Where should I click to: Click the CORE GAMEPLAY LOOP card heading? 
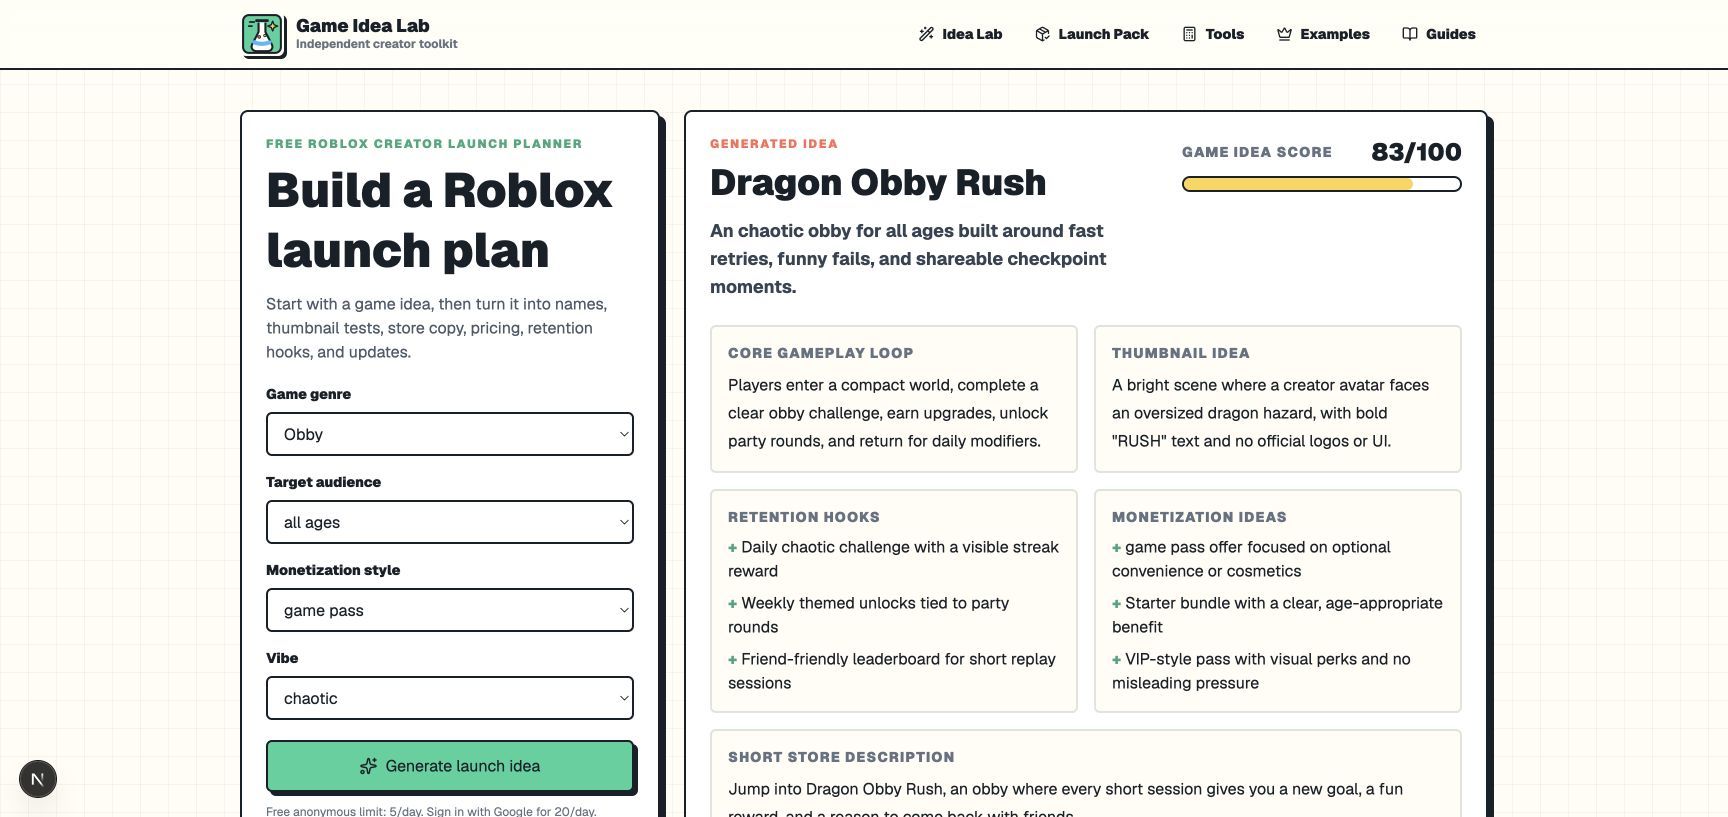820,353
